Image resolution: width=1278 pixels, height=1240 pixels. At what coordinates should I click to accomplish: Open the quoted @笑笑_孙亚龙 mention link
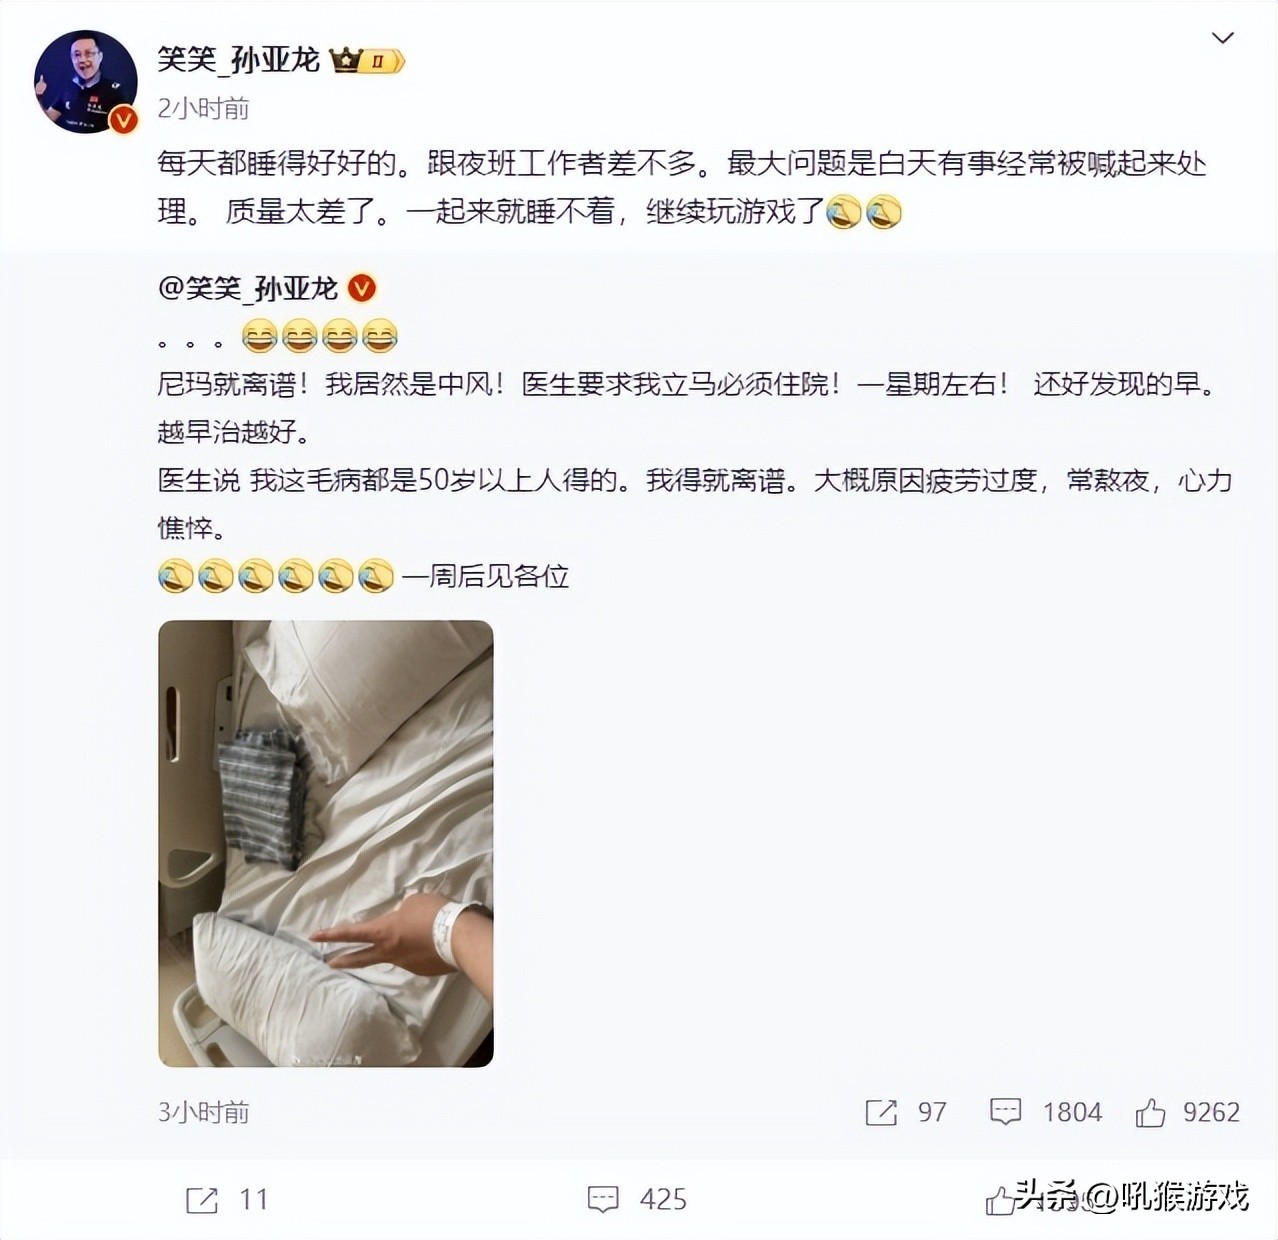coord(248,289)
